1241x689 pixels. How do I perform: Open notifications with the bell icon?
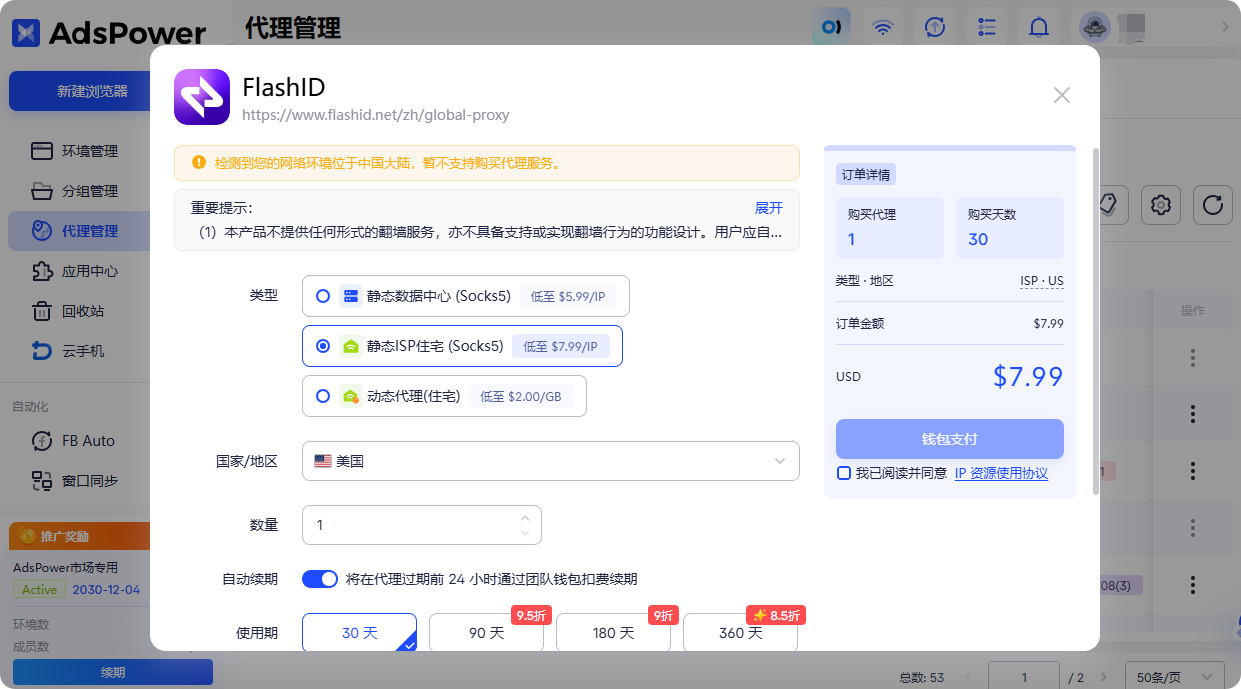point(1039,27)
